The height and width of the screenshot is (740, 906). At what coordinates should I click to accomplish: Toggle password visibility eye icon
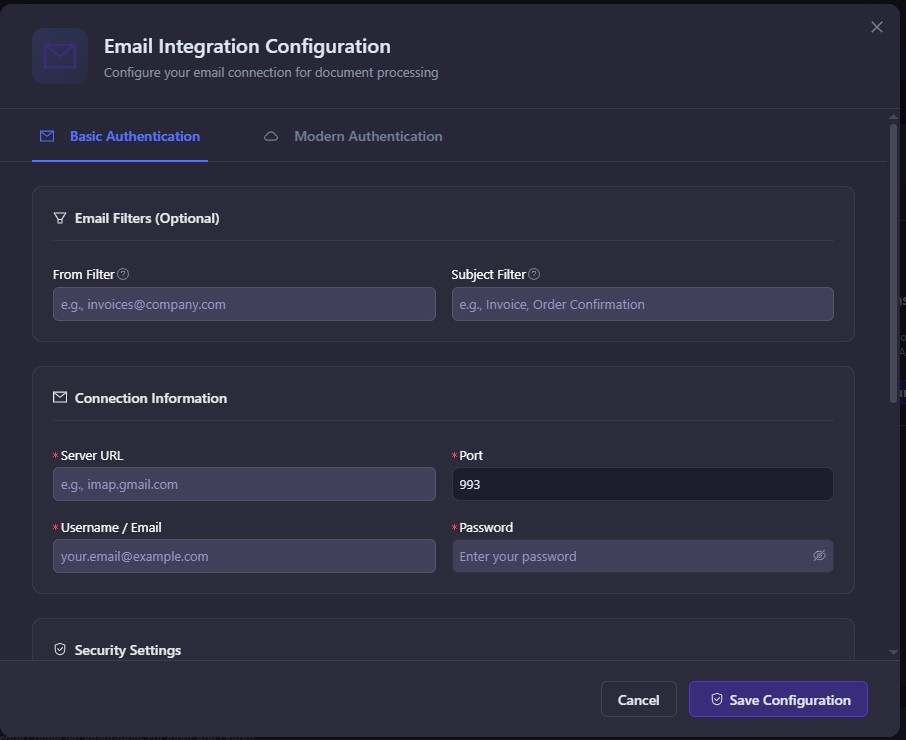(x=819, y=556)
